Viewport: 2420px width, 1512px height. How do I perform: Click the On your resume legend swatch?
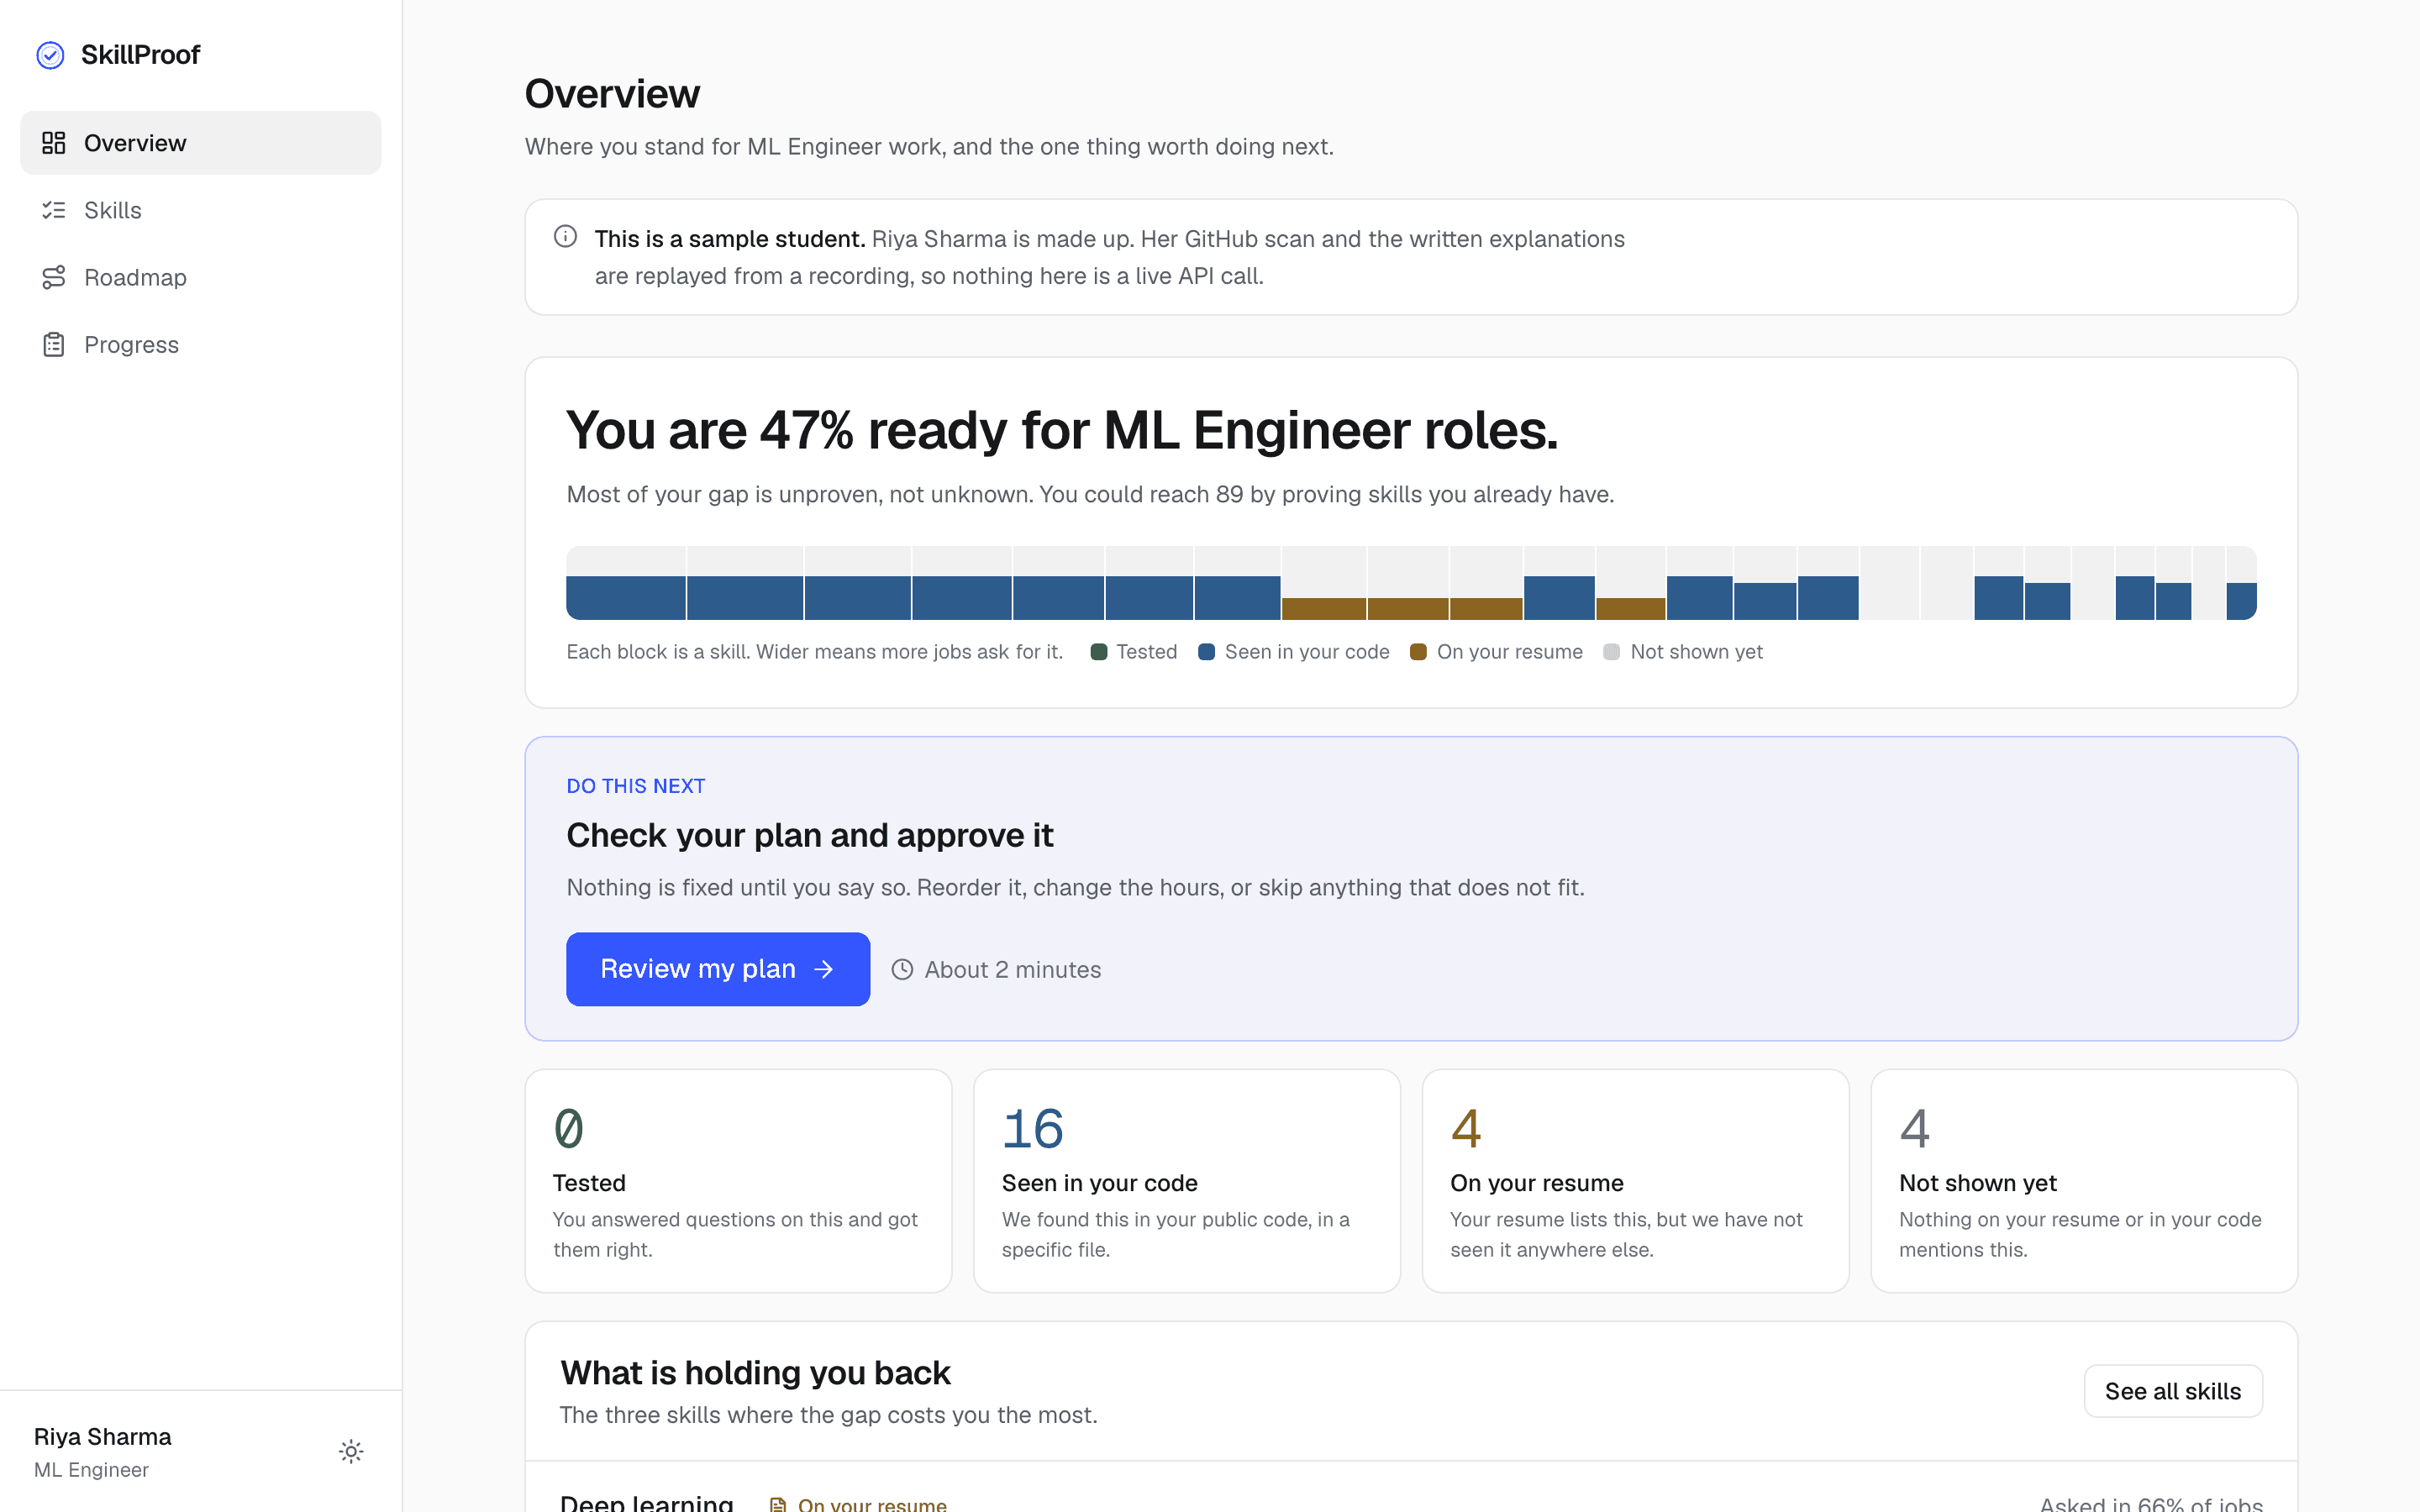(1418, 652)
